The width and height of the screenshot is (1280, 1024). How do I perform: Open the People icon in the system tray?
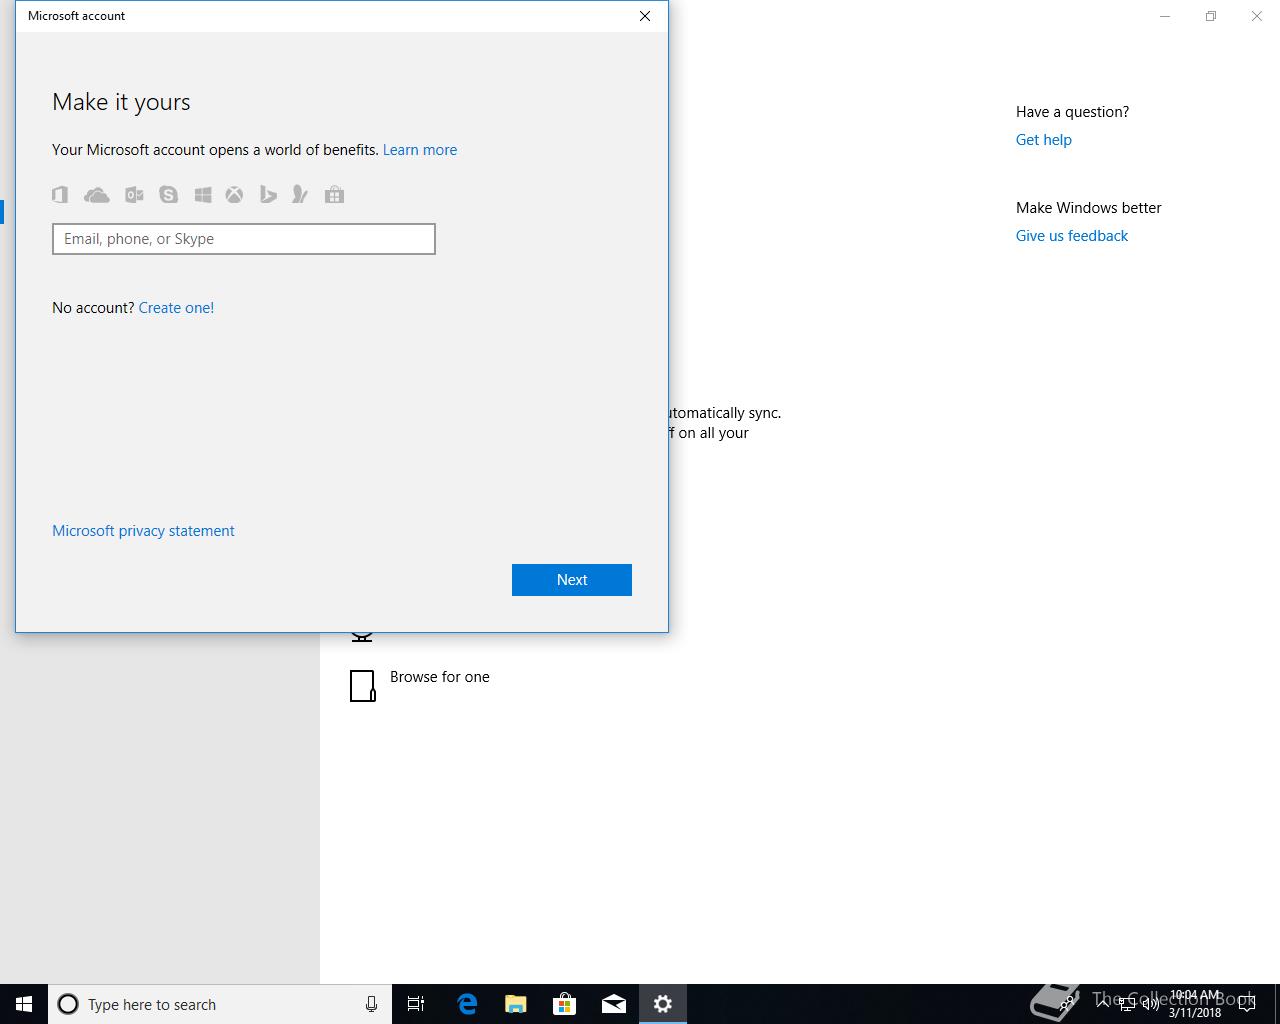1069,1003
